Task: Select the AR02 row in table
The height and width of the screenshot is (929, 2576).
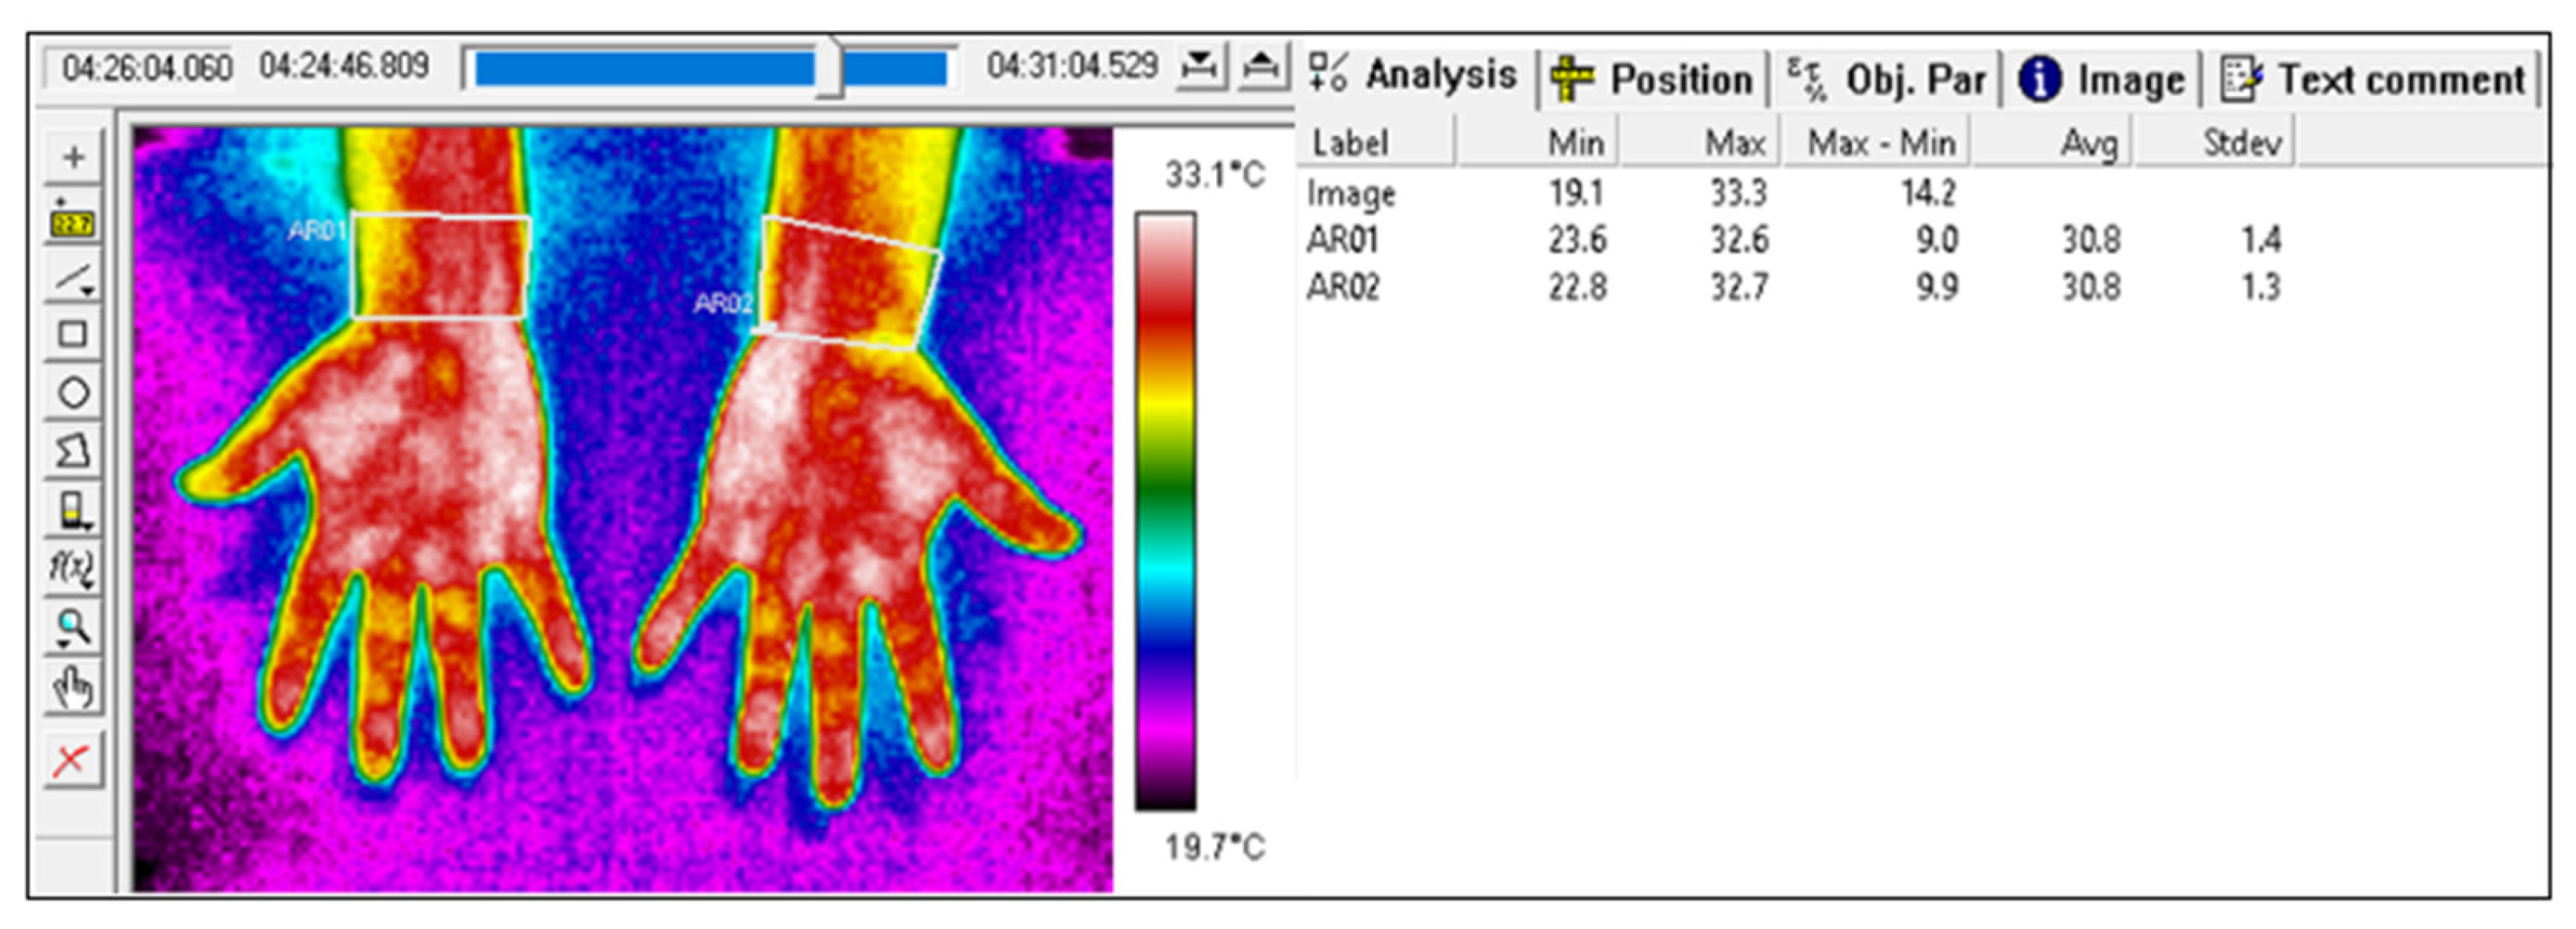Action: 1343,288
